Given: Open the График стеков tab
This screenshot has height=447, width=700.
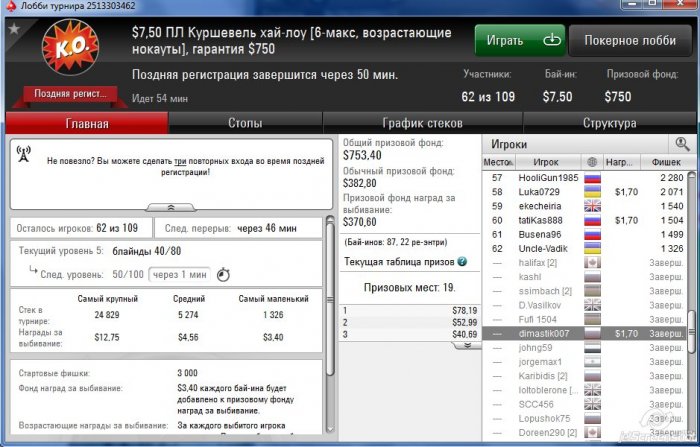Looking at the screenshot, I should [422, 123].
